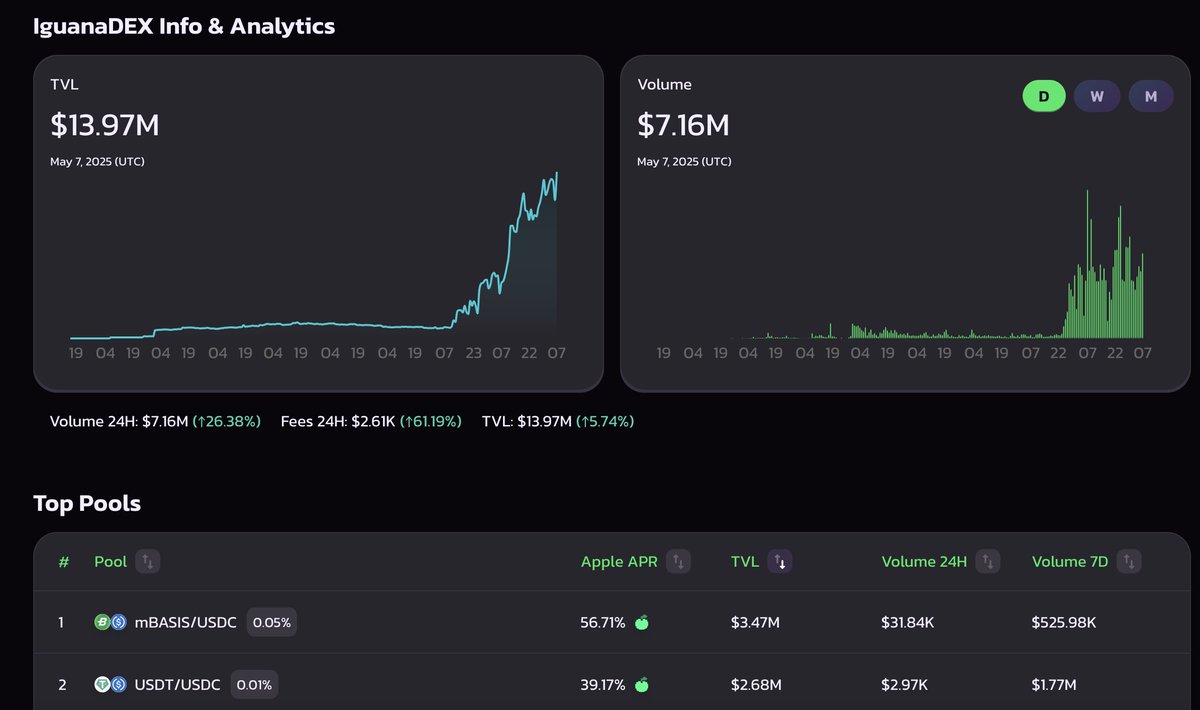Click the 0.01% fee tier badge
Viewport: 1200px width, 710px height.
pos(255,685)
